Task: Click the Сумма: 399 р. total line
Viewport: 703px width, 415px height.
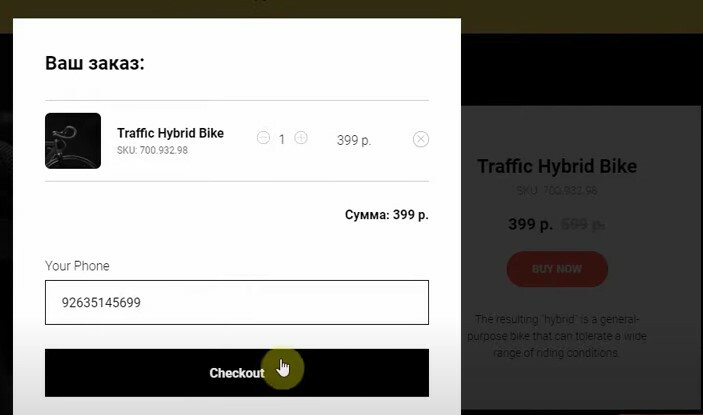Action: pyautogui.click(x=386, y=215)
